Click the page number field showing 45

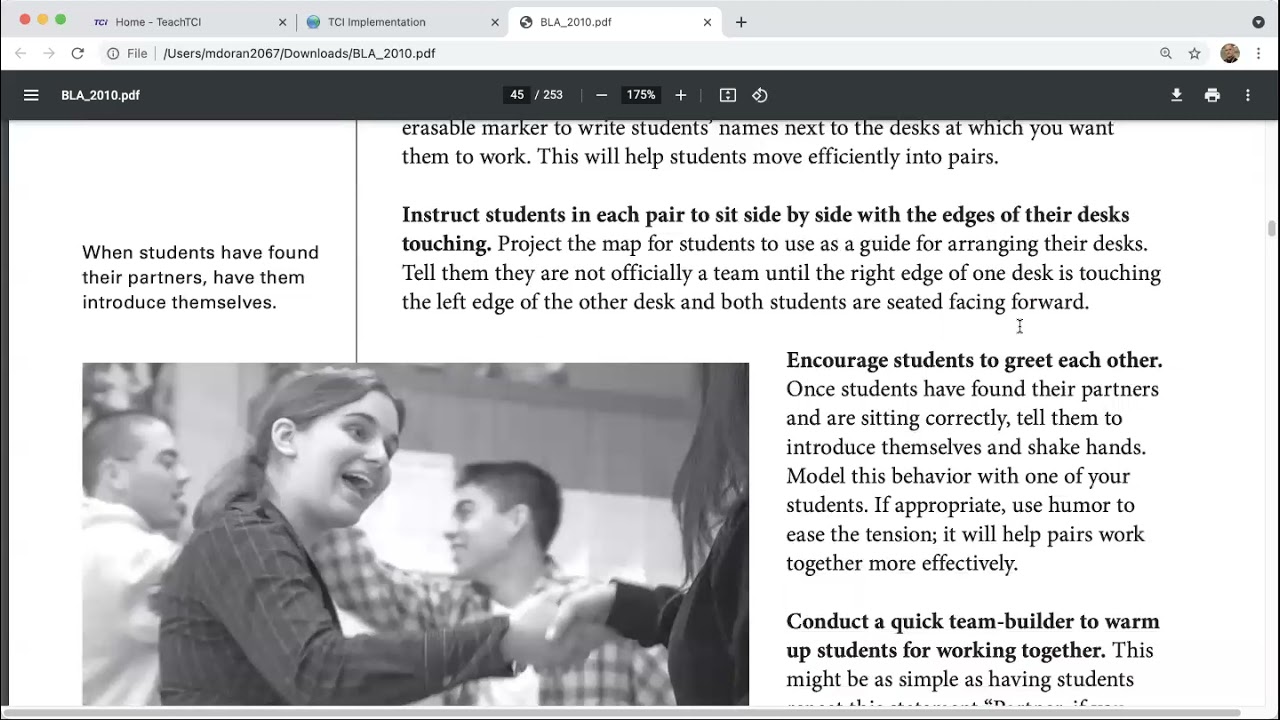(x=517, y=95)
